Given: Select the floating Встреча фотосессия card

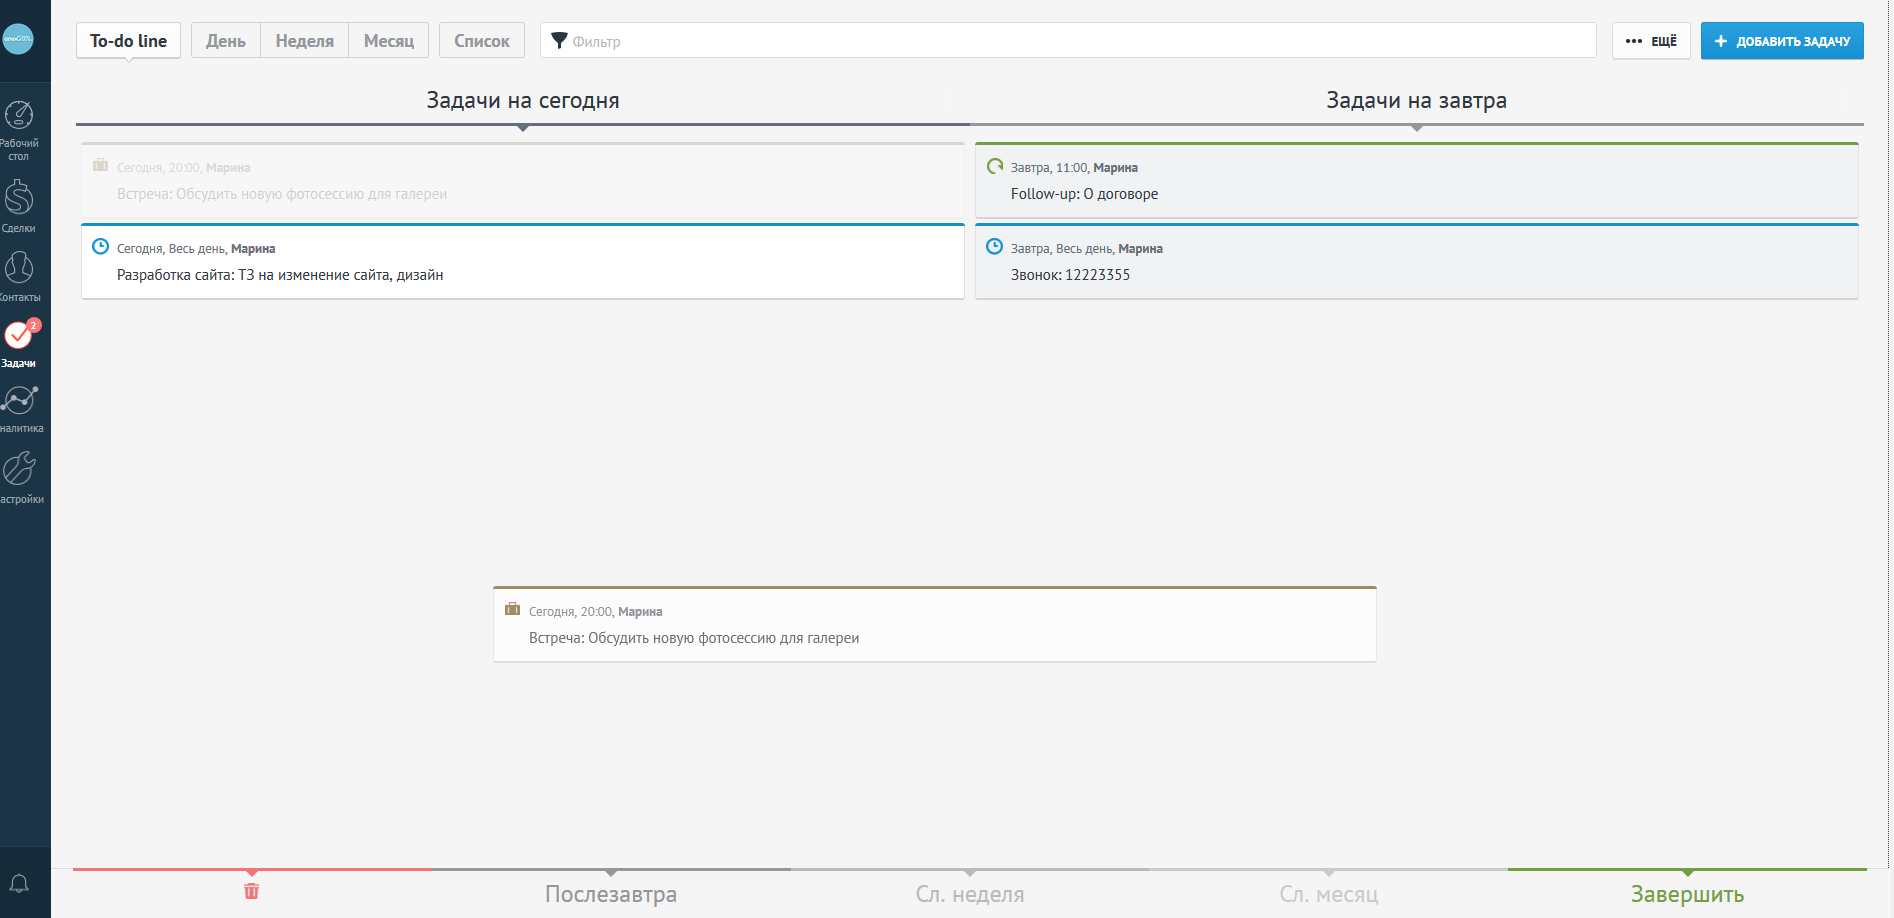Looking at the screenshot, I should pyautogui.click(x=935, y=625).
